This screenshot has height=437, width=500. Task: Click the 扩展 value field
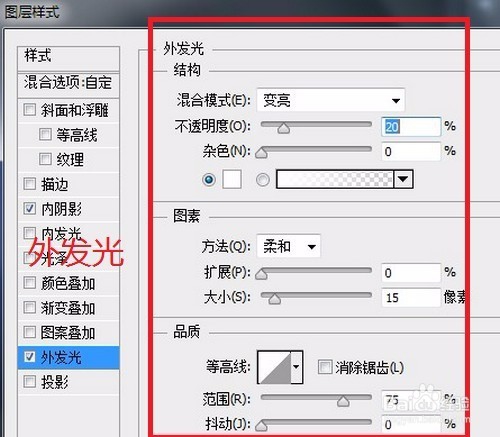pos(411,273)
